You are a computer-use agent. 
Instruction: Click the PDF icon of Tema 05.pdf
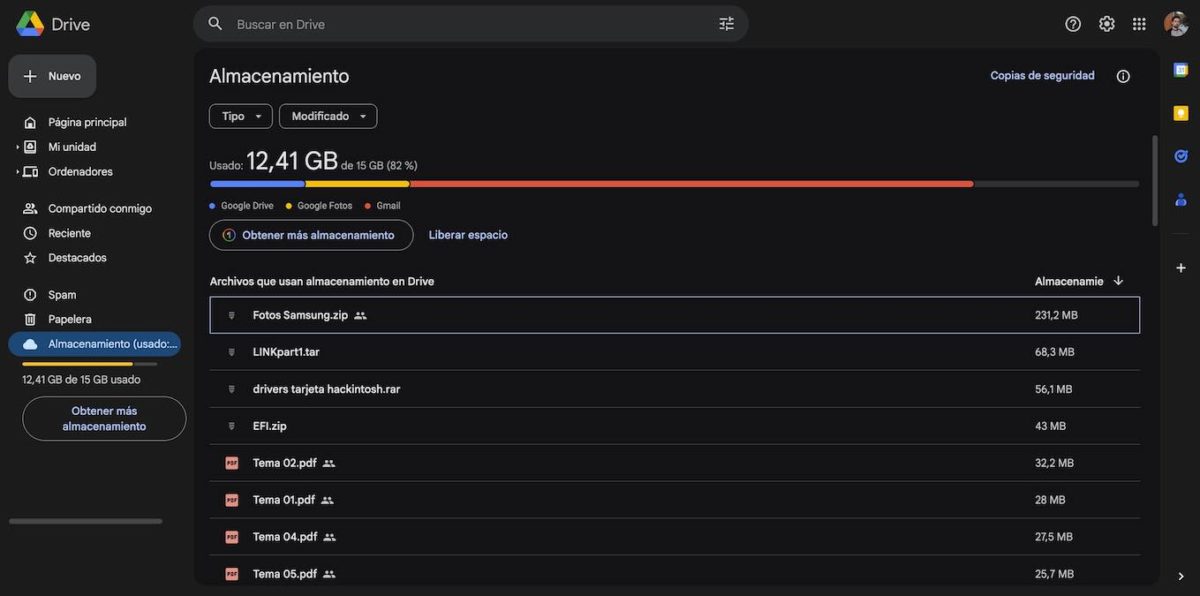point(232,574)
